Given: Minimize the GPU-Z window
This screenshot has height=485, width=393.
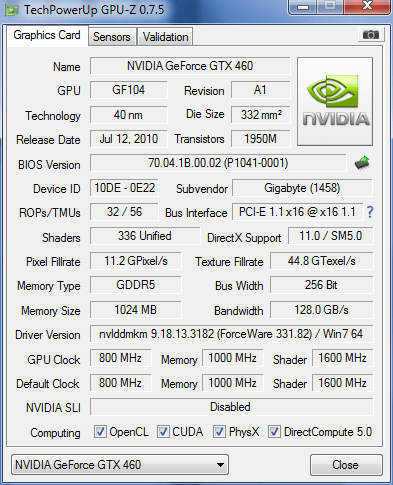Looking at the screenshot, I should point(303,7).
